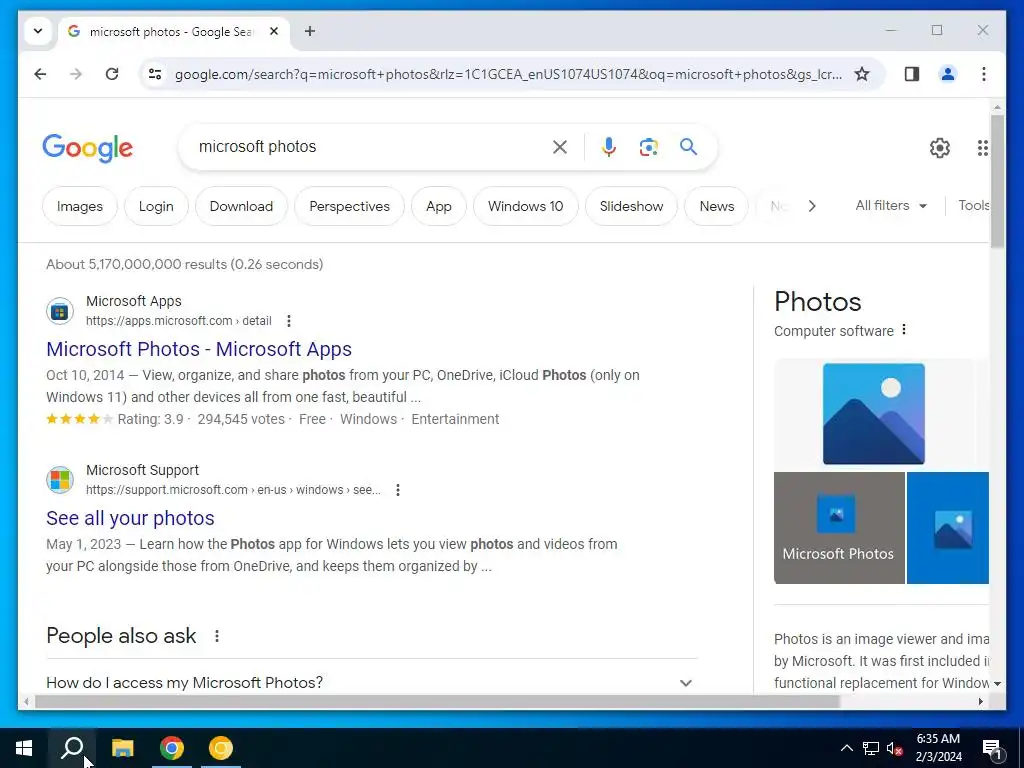Viewport: 1024px width, 768px height.
Task: Open options for Microsoft Apps result
Action: click(x=289, y=321)
